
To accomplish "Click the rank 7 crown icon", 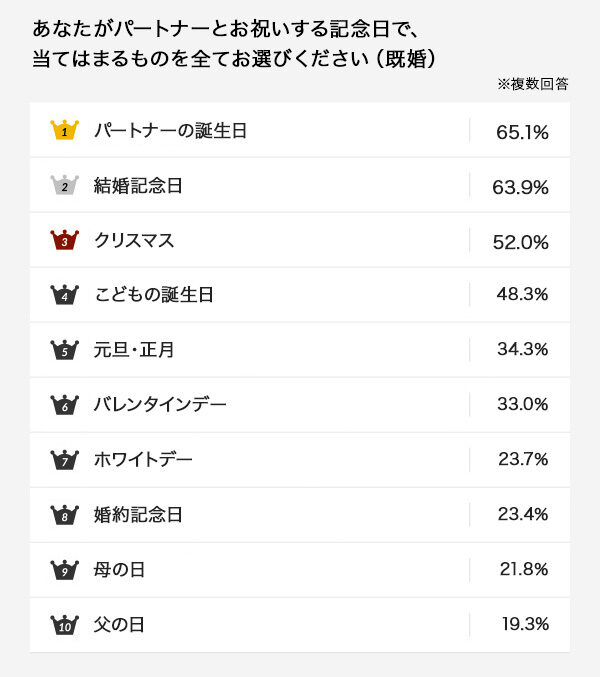I will (x=64, y=460).
